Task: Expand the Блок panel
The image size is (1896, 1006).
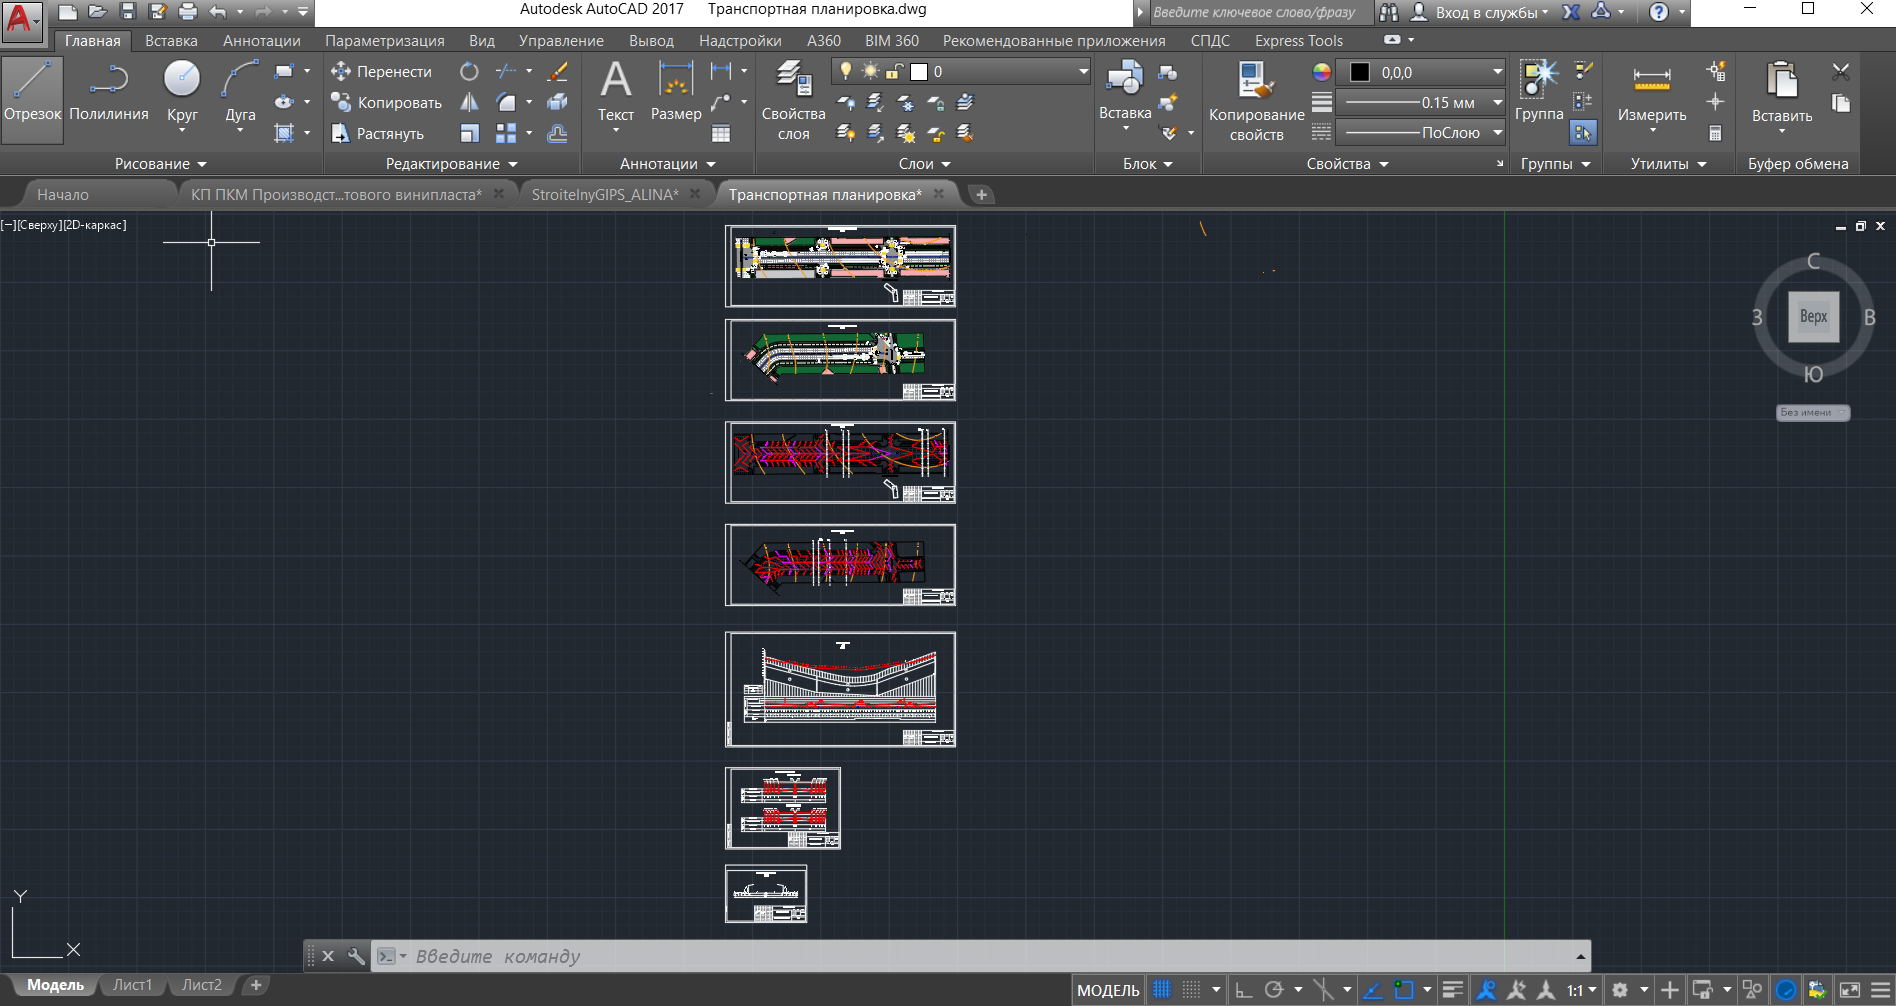Action: (1147, 164)
